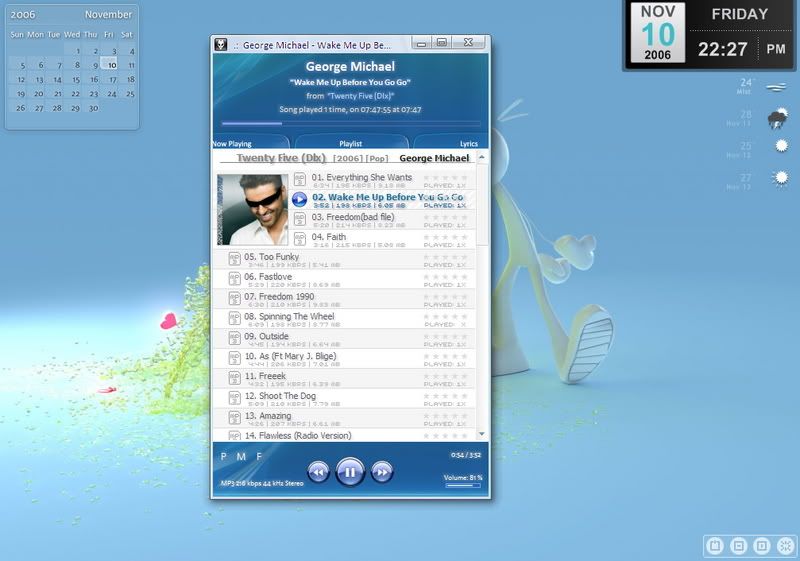Screen dimensions: 800x561
Task: Click the file icon beside 13. Amazing
Action: [x=234, y=418]
